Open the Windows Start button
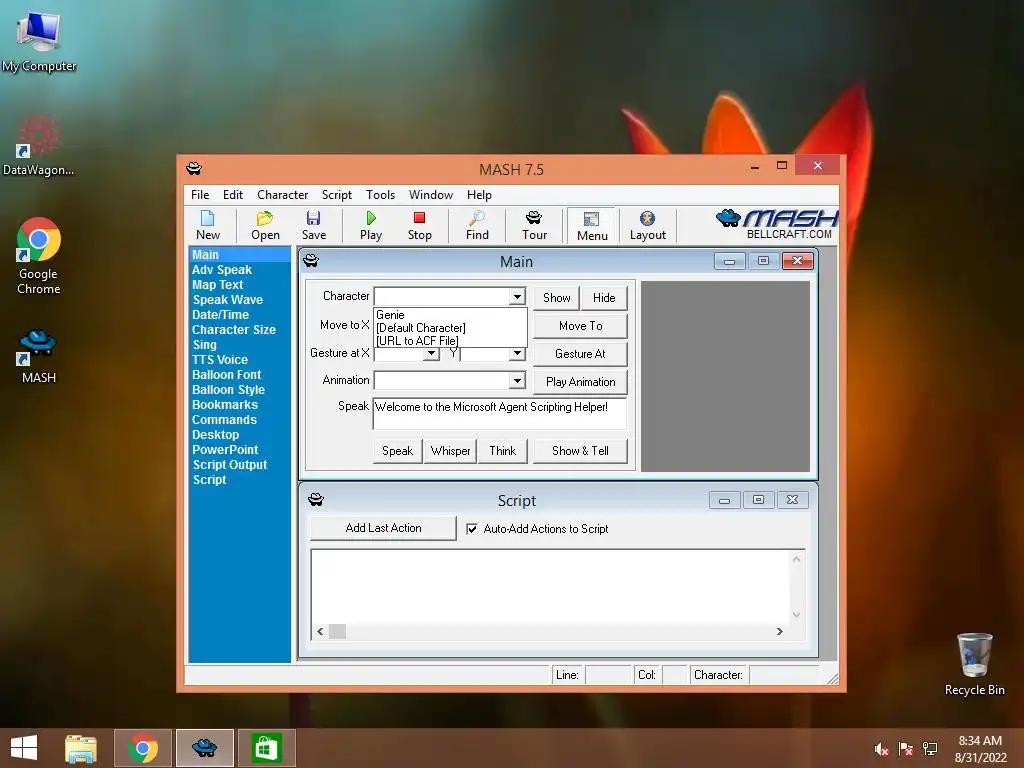Image resolution: width=1024 pixels, height=768 pixels. 24,748
